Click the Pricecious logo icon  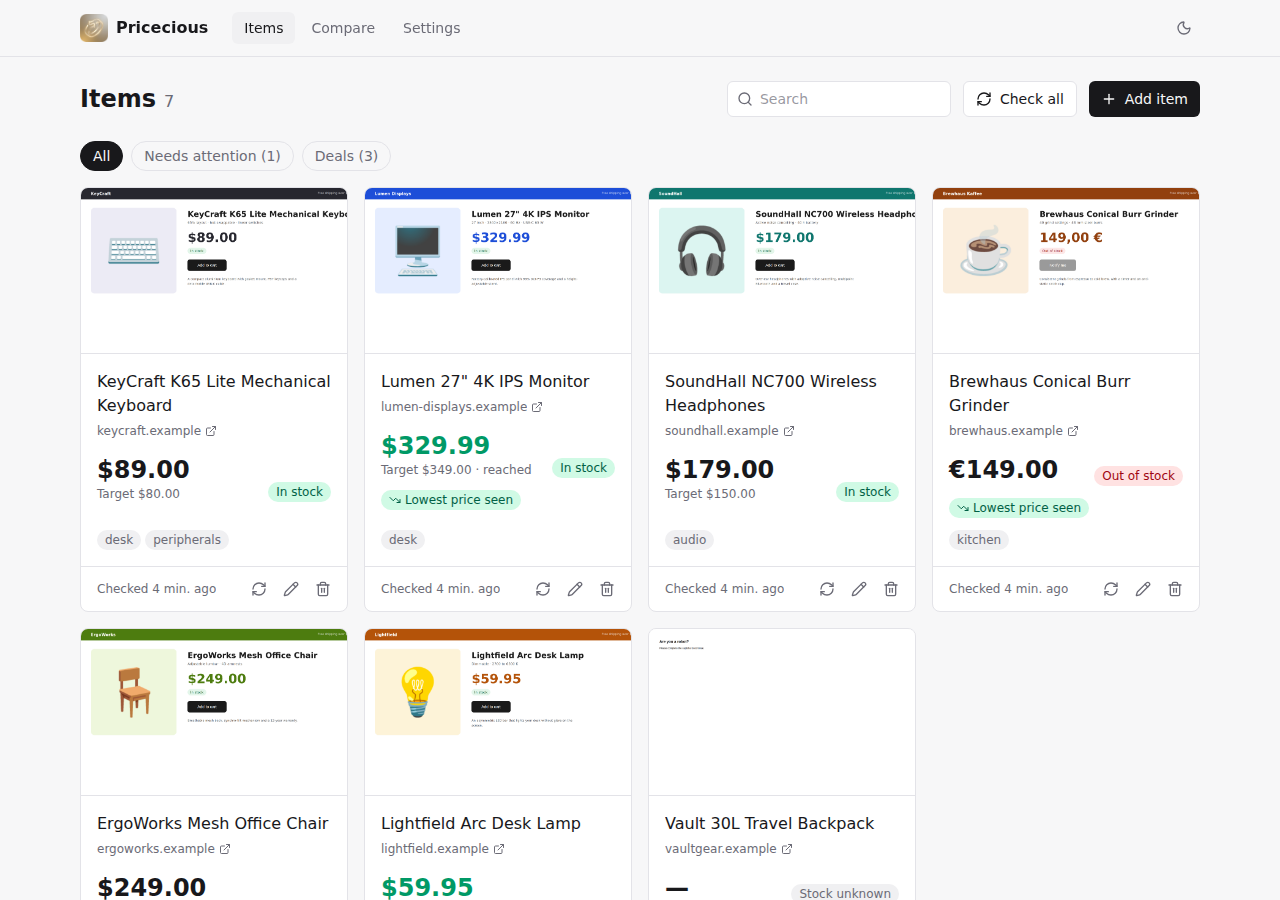click(x=94, y=28)
